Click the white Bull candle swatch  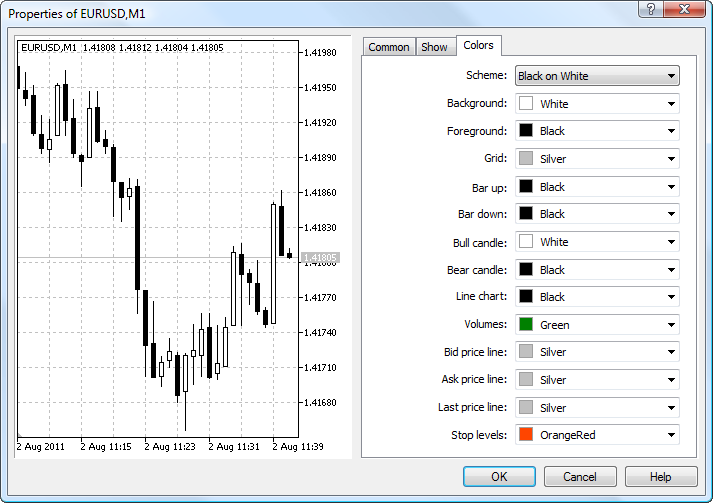pos(526,241)
